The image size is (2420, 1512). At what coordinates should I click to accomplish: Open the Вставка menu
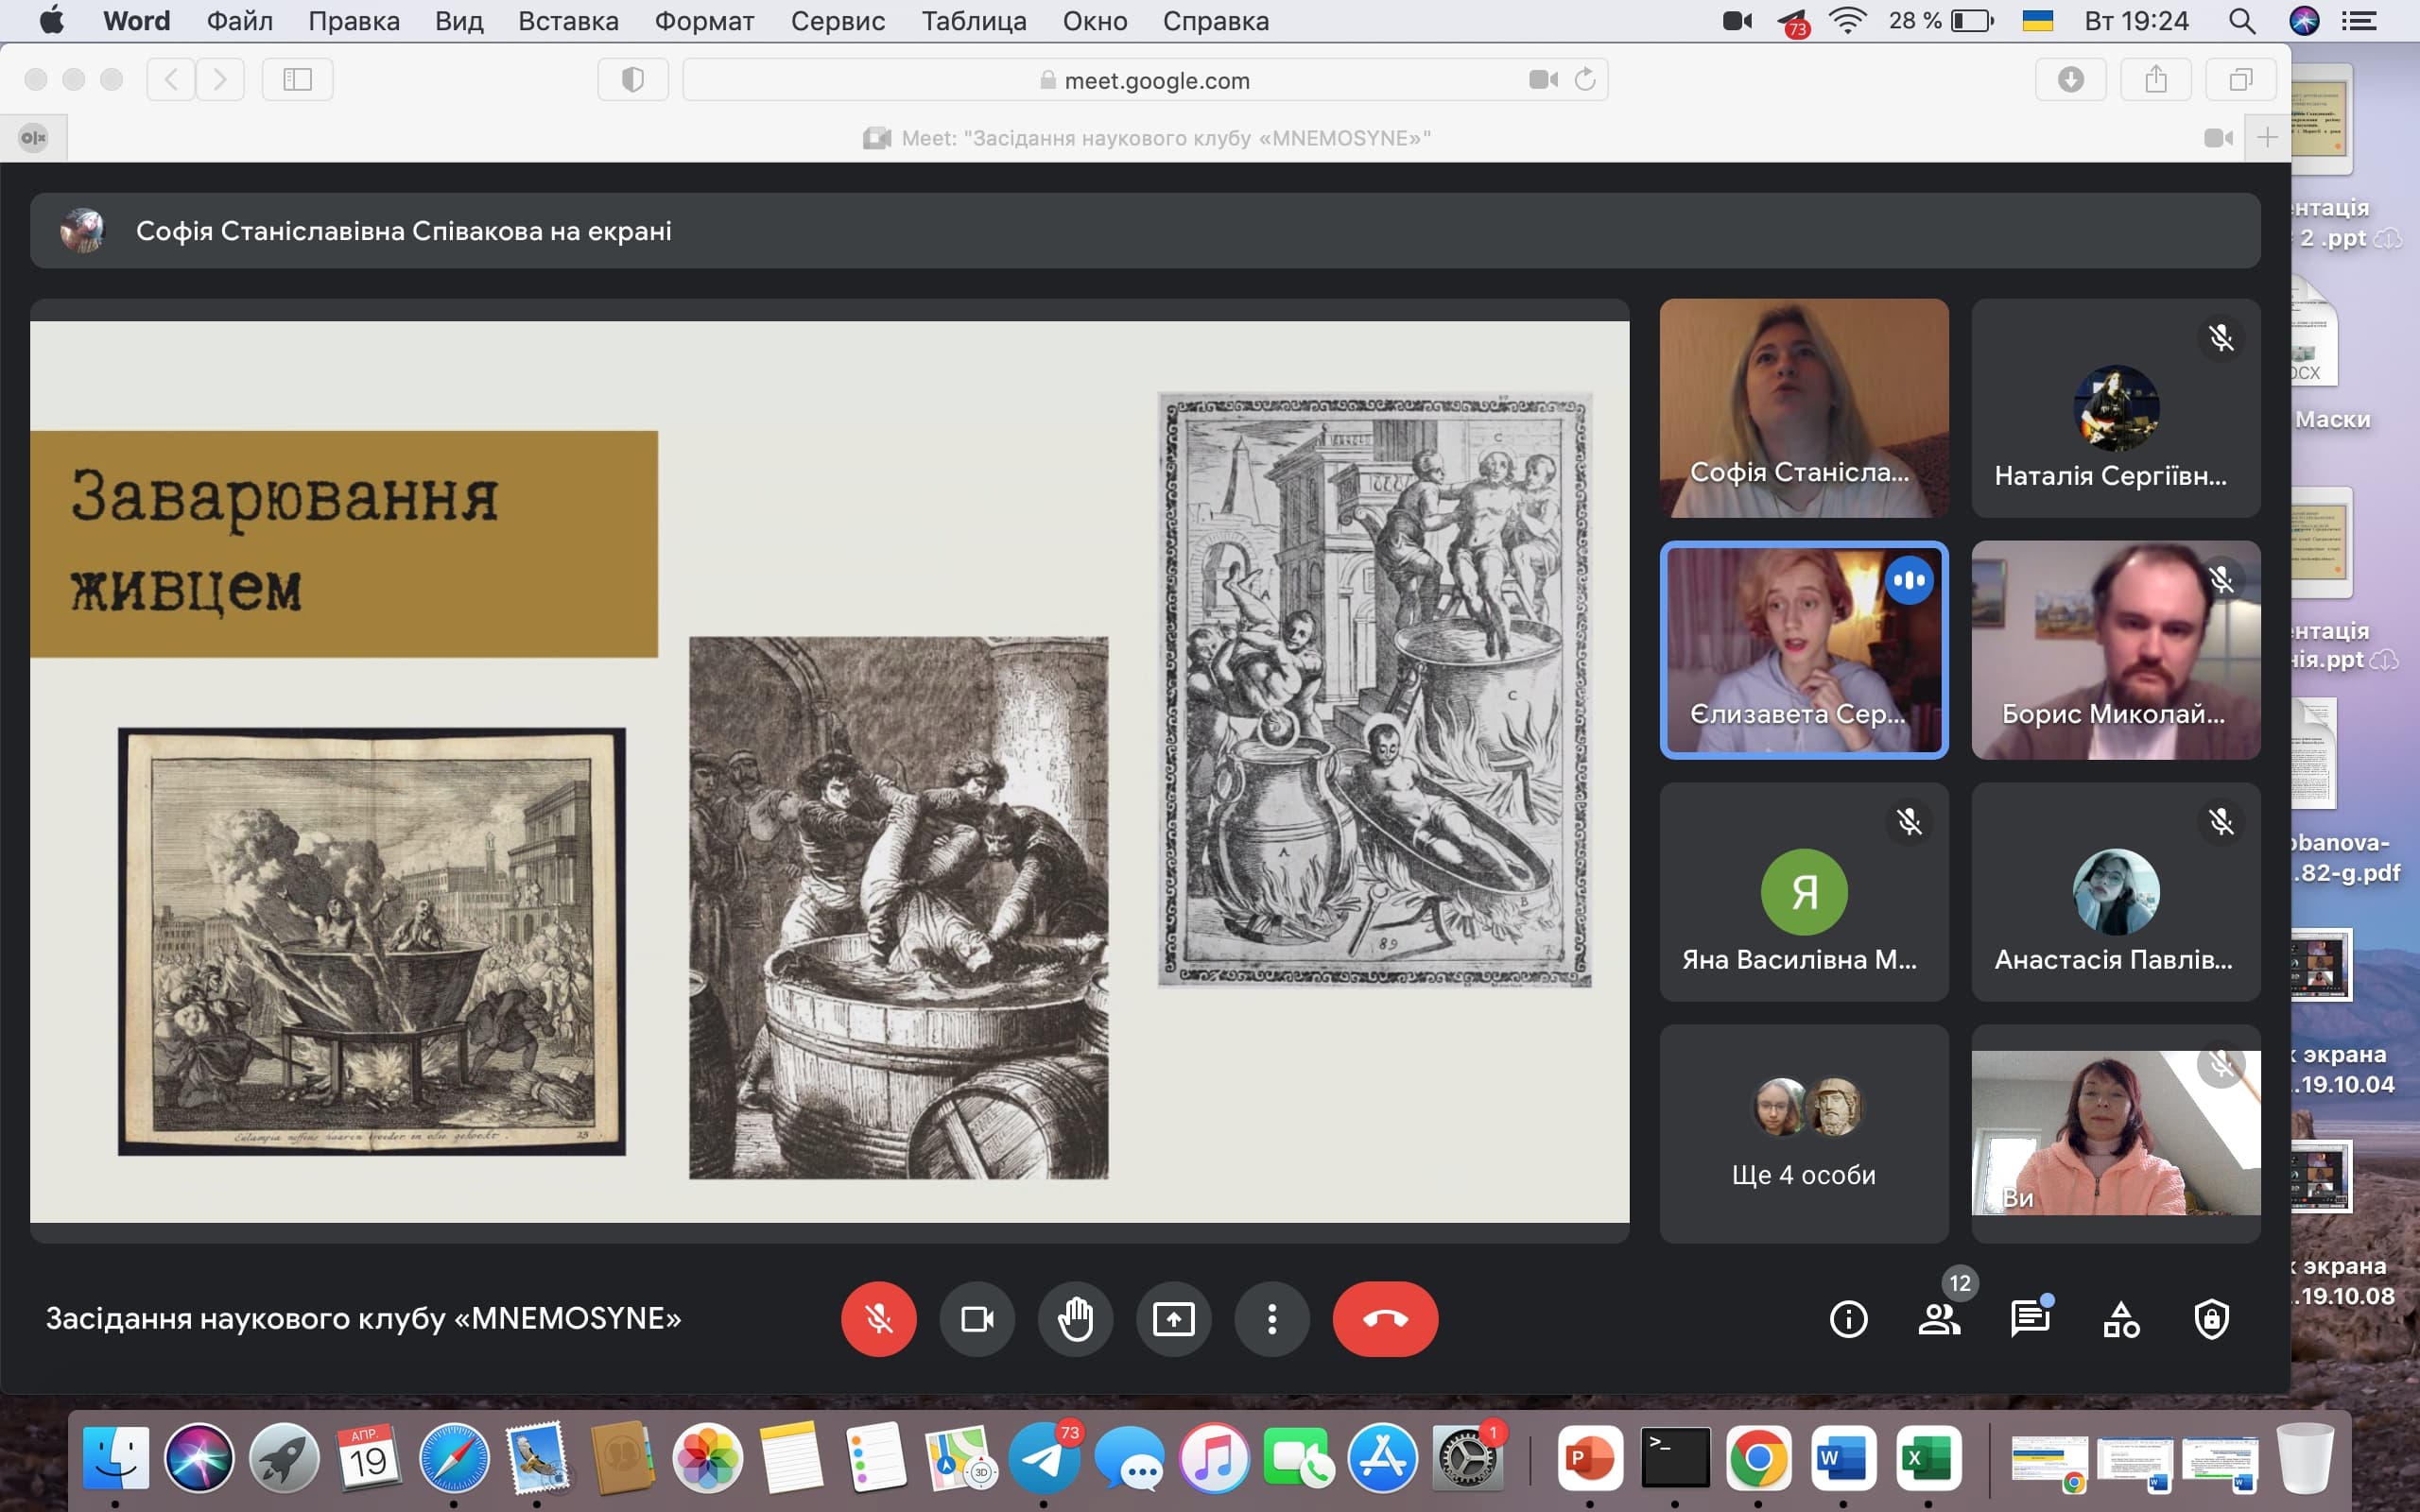click(x=568, y=21)
